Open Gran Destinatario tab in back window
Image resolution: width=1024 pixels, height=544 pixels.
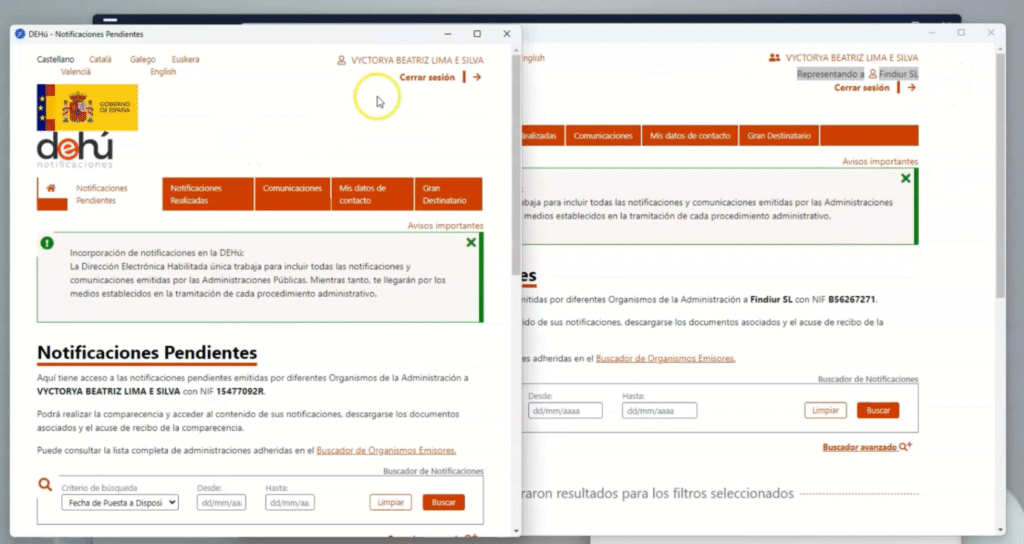779,136
